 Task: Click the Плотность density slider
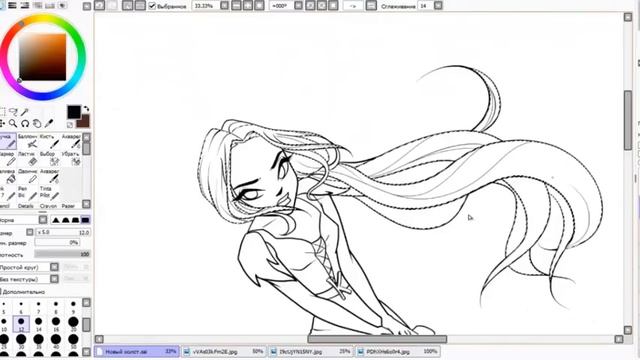[62, 254]
